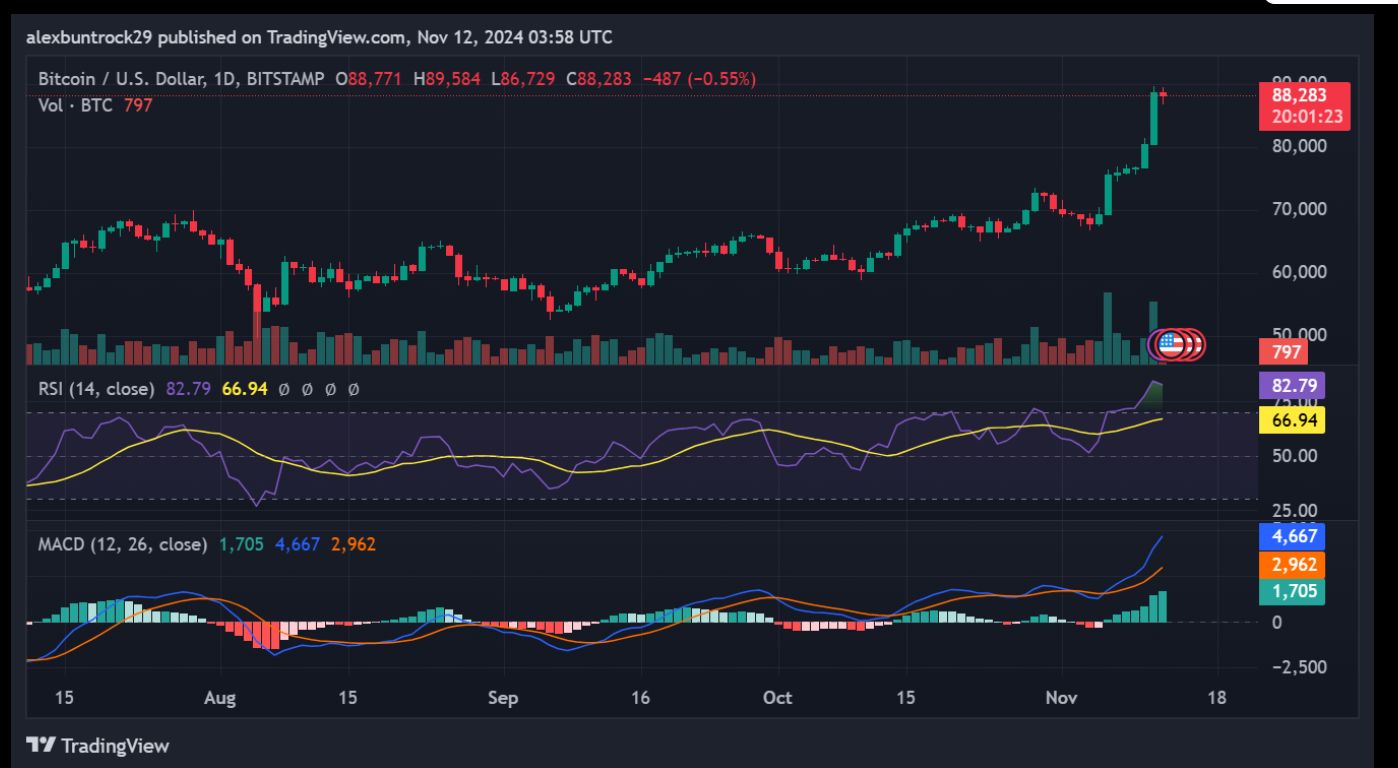Click the red 797 volume tag

click(1285, 352)
